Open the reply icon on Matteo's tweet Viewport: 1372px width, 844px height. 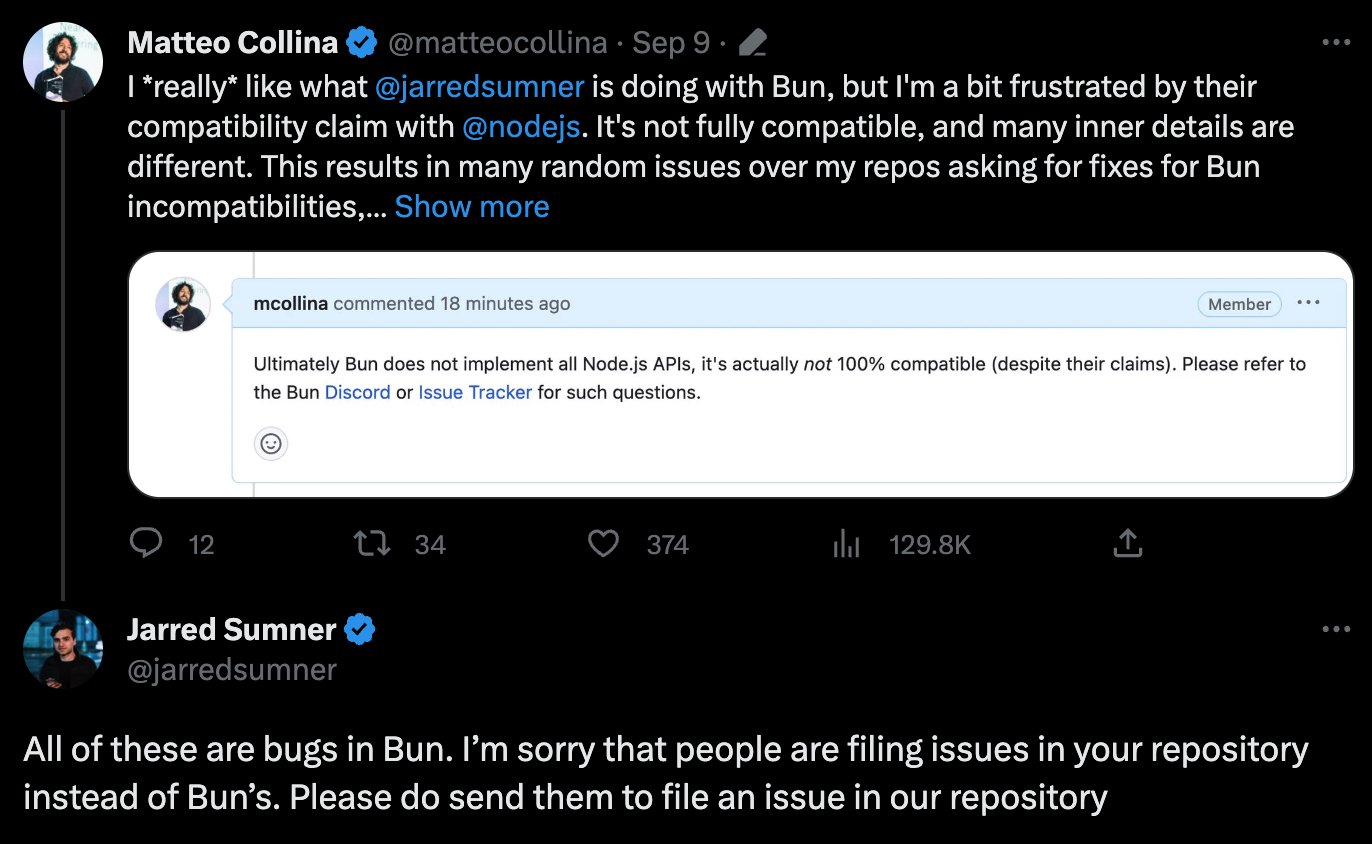click(x=146, y=543)
